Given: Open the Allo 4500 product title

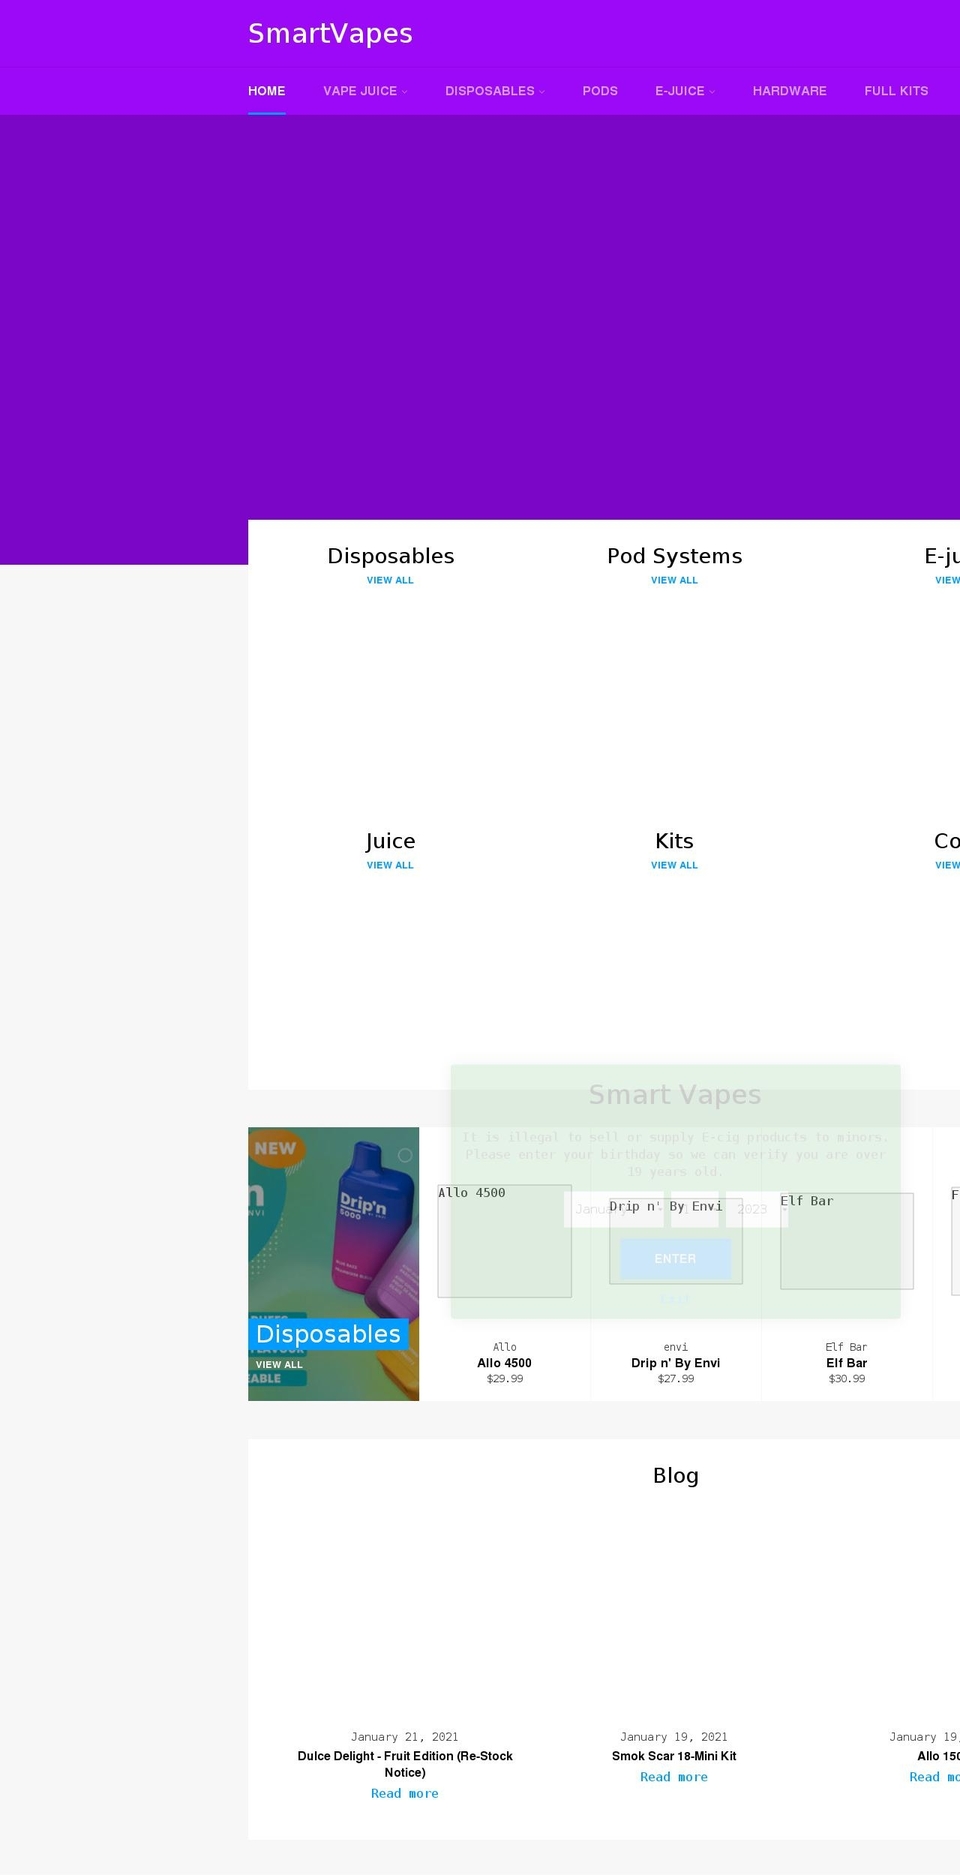Looking at the screenshot, I should [504, 1363].
